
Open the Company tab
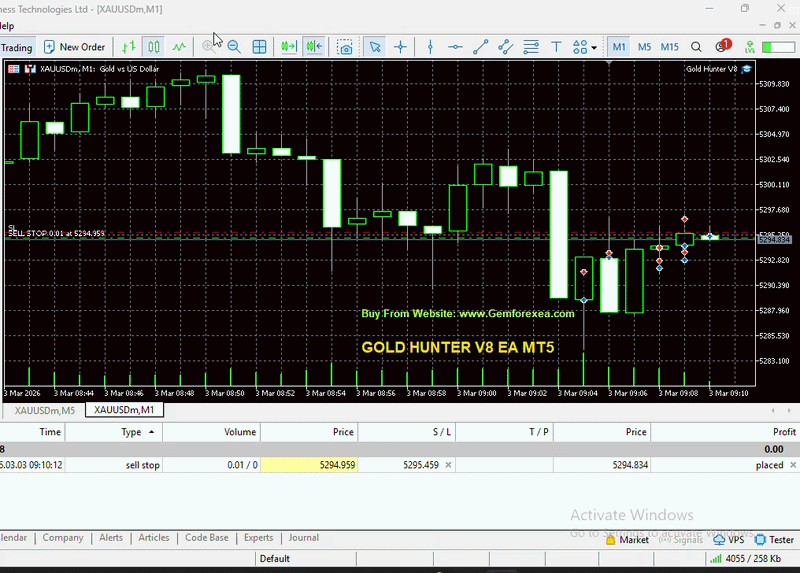pyautogui.click(x=63, y=538)
